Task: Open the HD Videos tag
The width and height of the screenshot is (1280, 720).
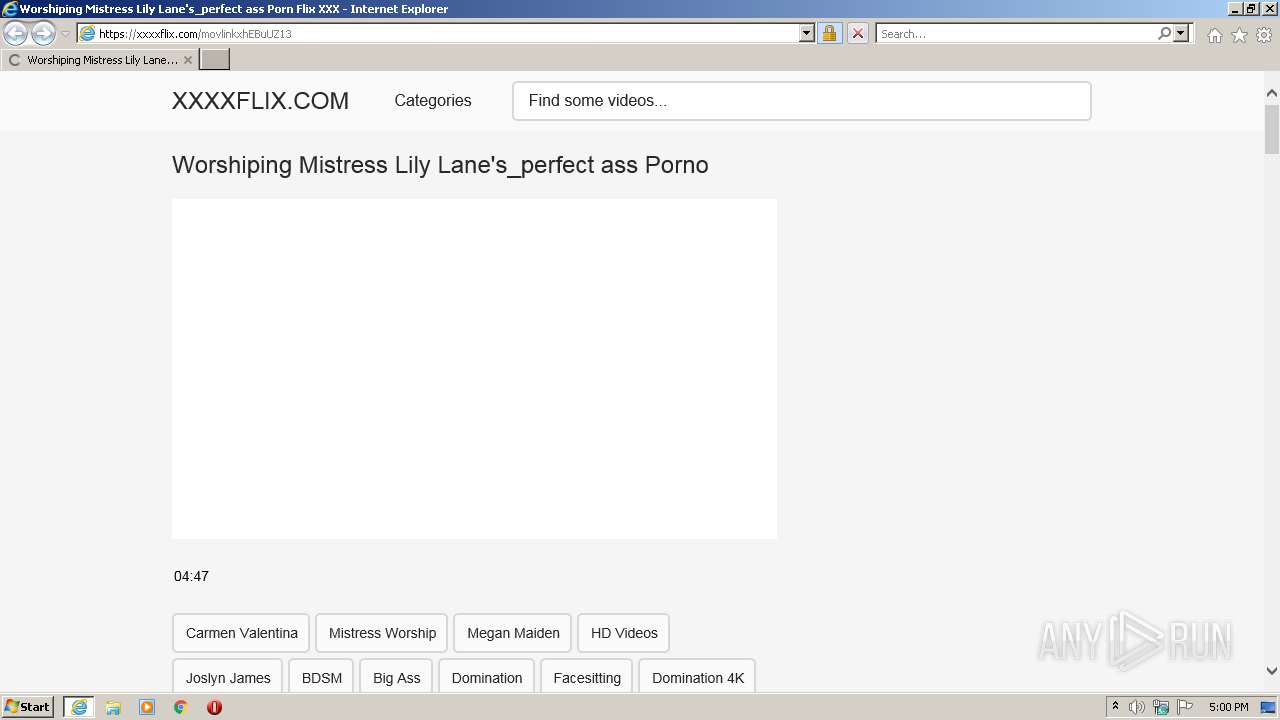Action: point(624,633)
